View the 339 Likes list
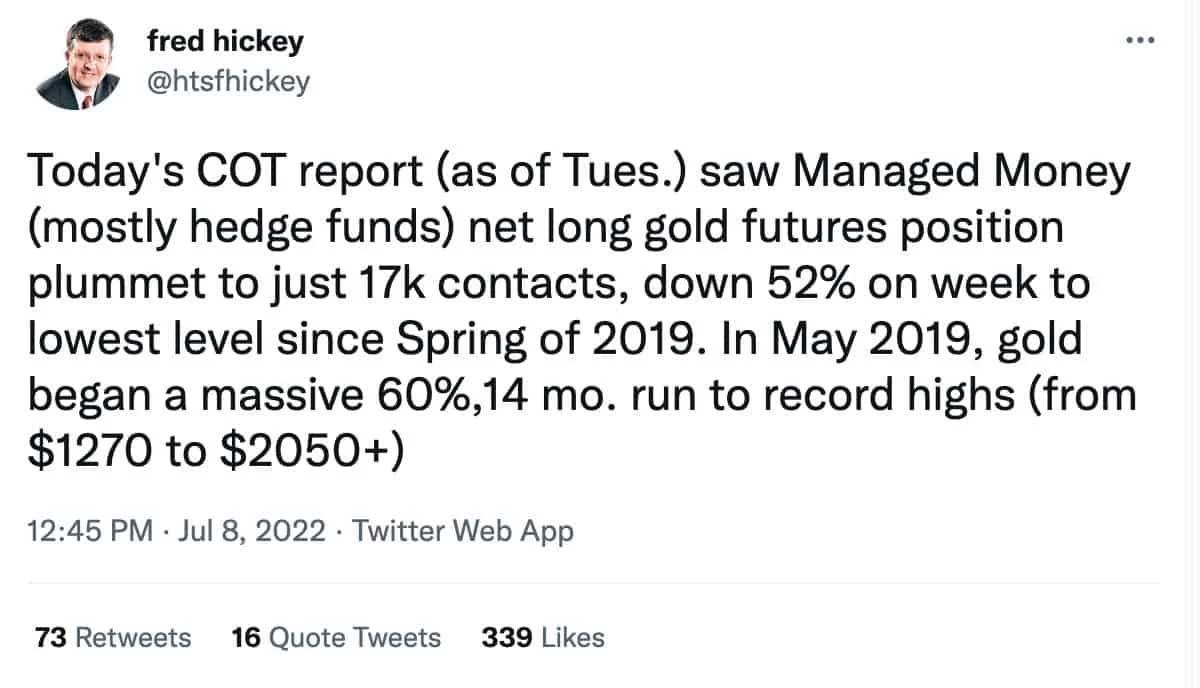This screenshot has width=1200, height=688. coord(543,637)
